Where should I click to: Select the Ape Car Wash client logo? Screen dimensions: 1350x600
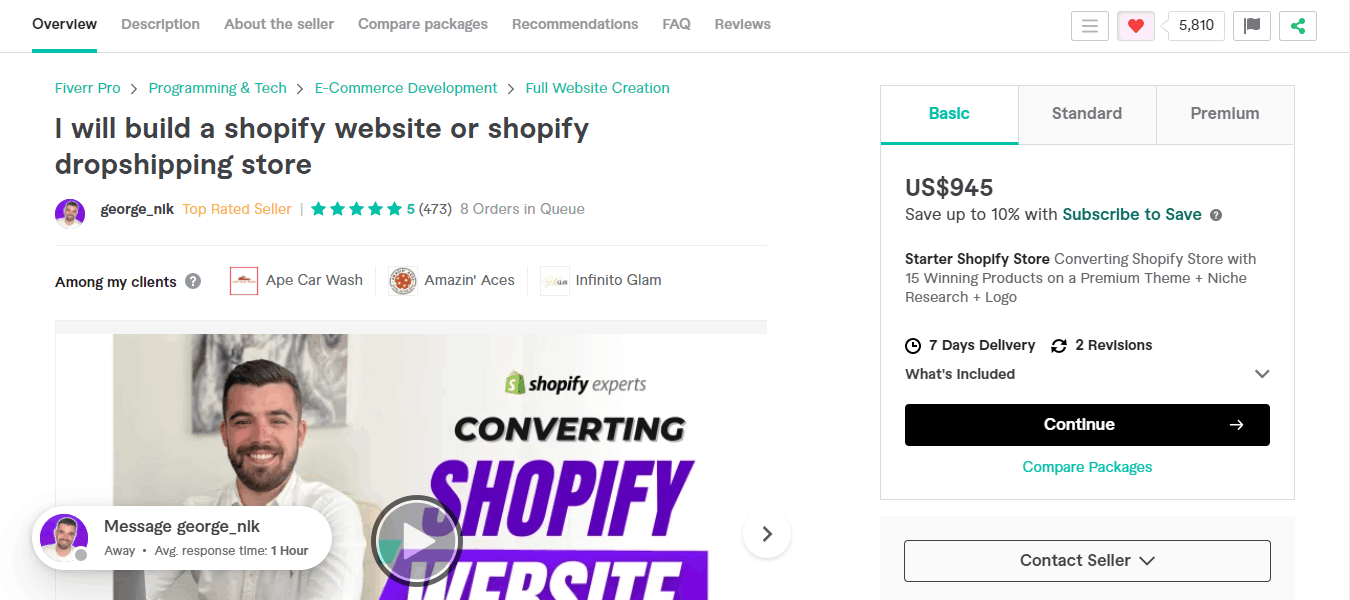point(244,280)
